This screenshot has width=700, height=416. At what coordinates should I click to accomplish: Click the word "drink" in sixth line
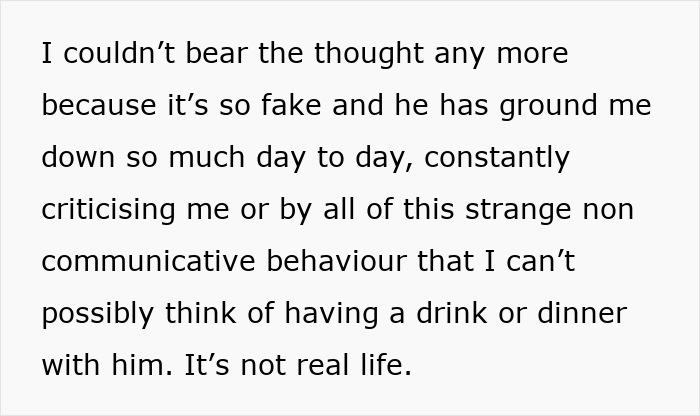[x=452, y=313]
